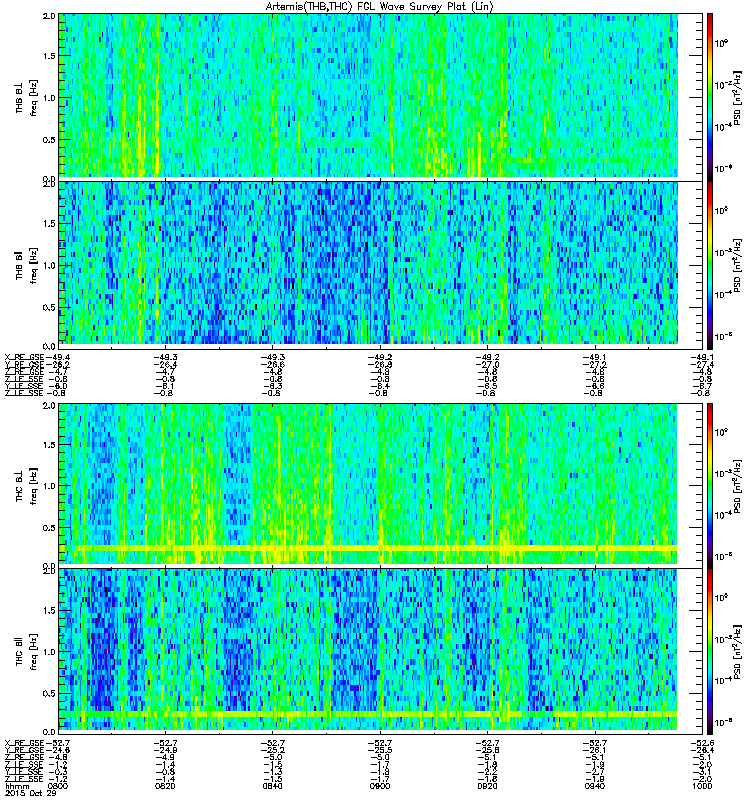Click 'PSD [nT²/Hz]' label of the bottom color bar

(738, 652)
